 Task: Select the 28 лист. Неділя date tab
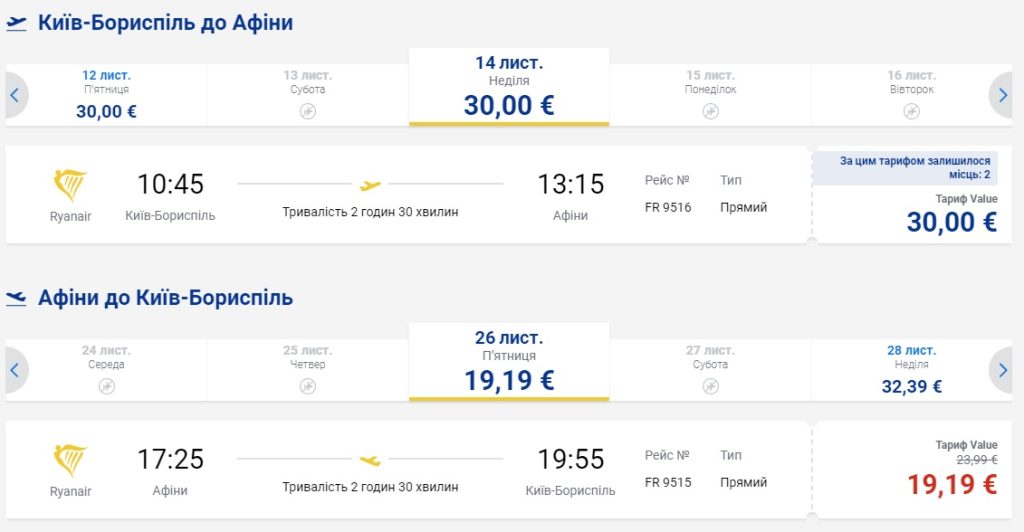[x=911, y=370]
